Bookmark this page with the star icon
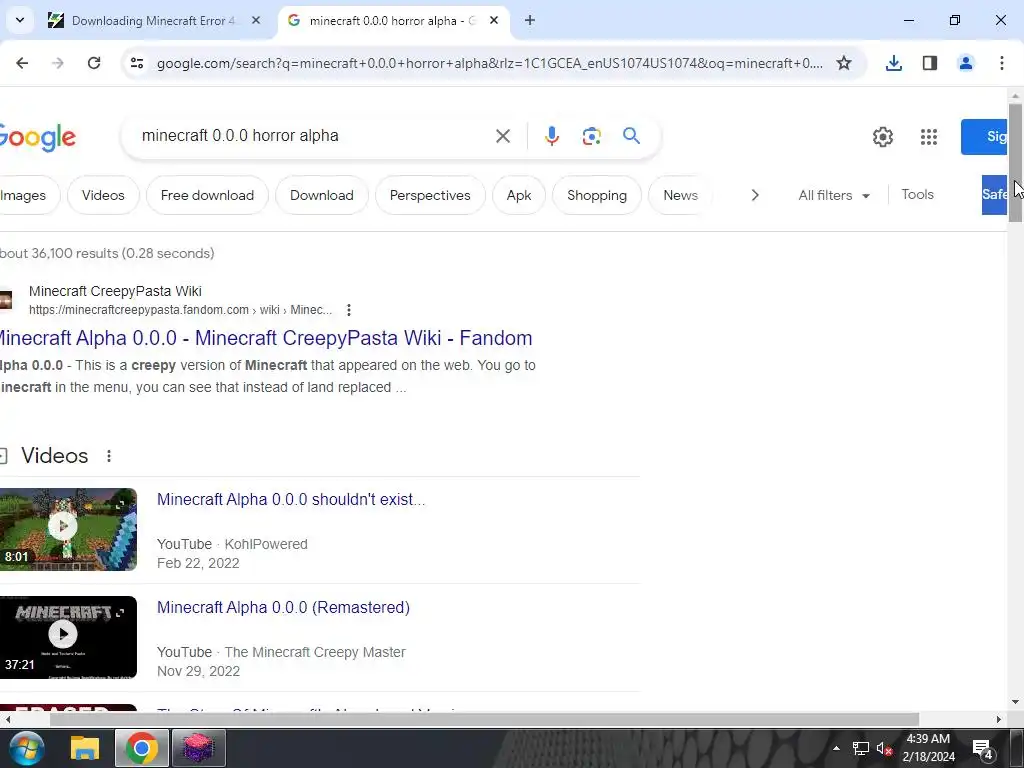 844,63
